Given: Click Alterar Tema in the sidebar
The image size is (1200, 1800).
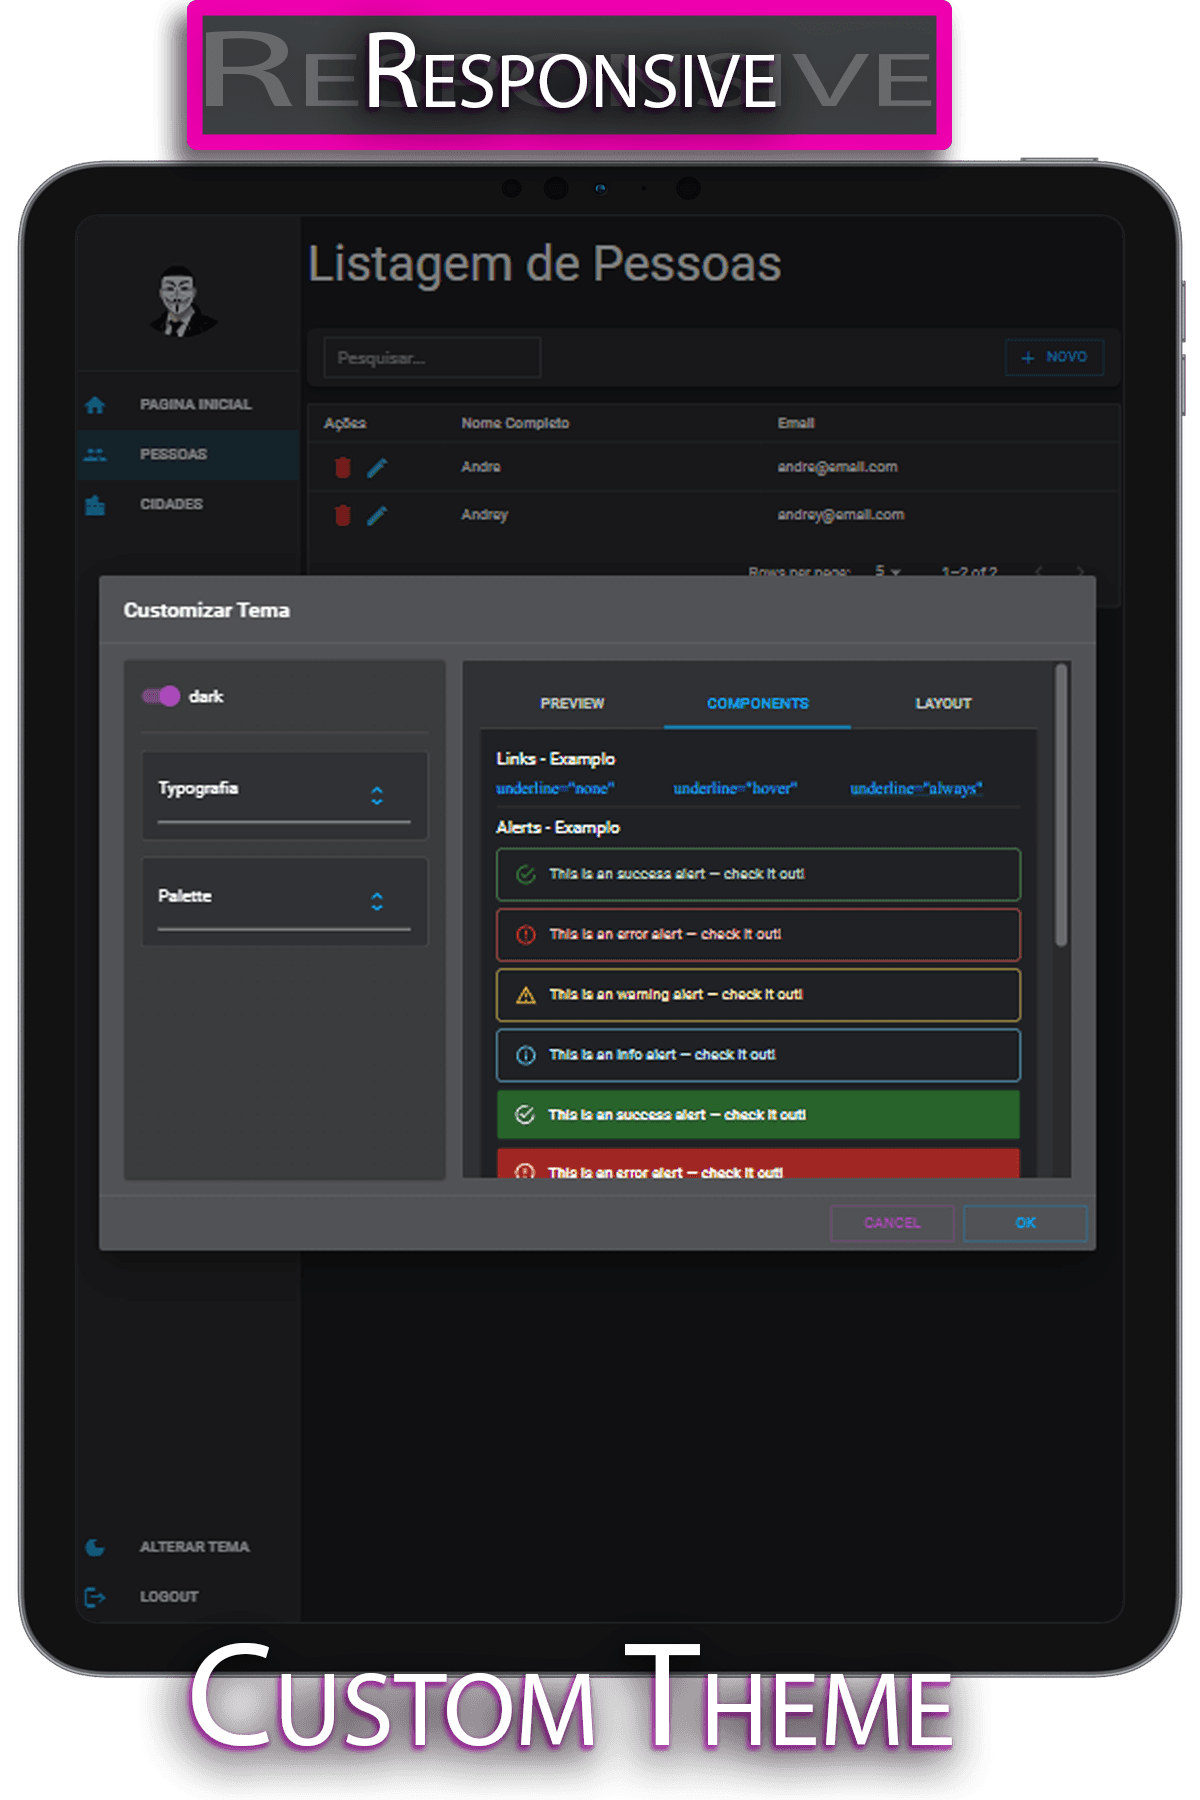Looking at the screenshot, I should pyautogui.click(x=188, y=1547).
